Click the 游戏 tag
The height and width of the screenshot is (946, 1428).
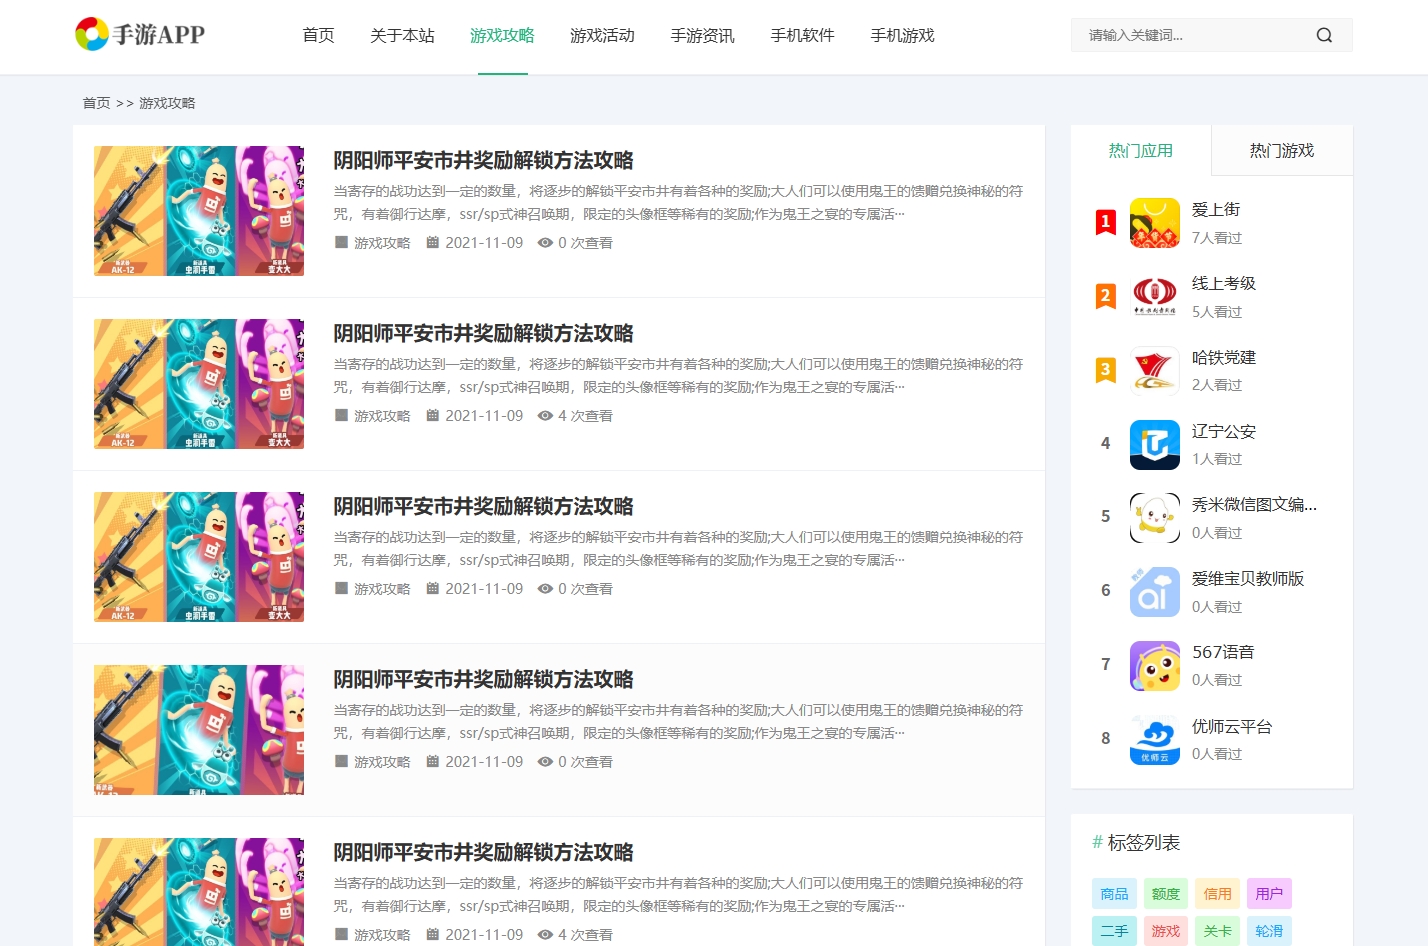[1166, 931]
